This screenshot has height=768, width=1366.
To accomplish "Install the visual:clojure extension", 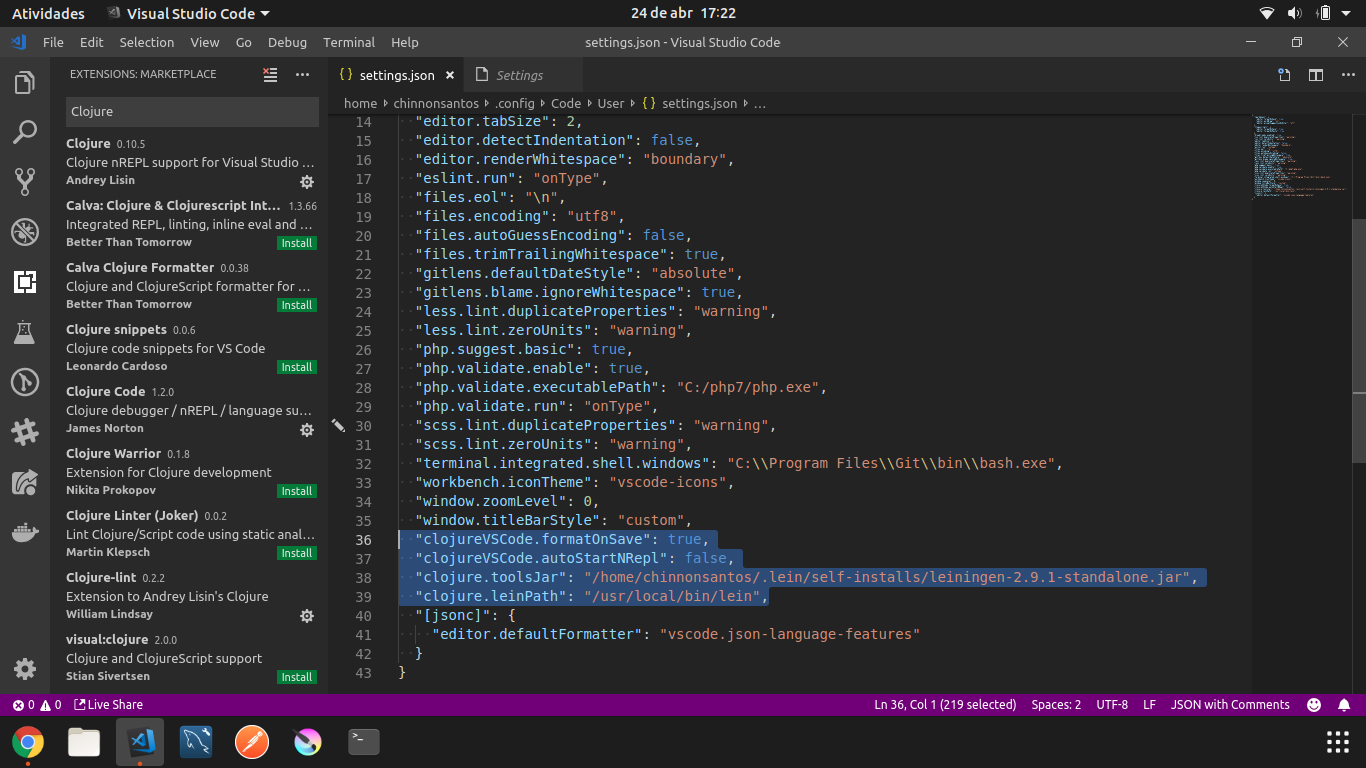I will tap(296, 677).
